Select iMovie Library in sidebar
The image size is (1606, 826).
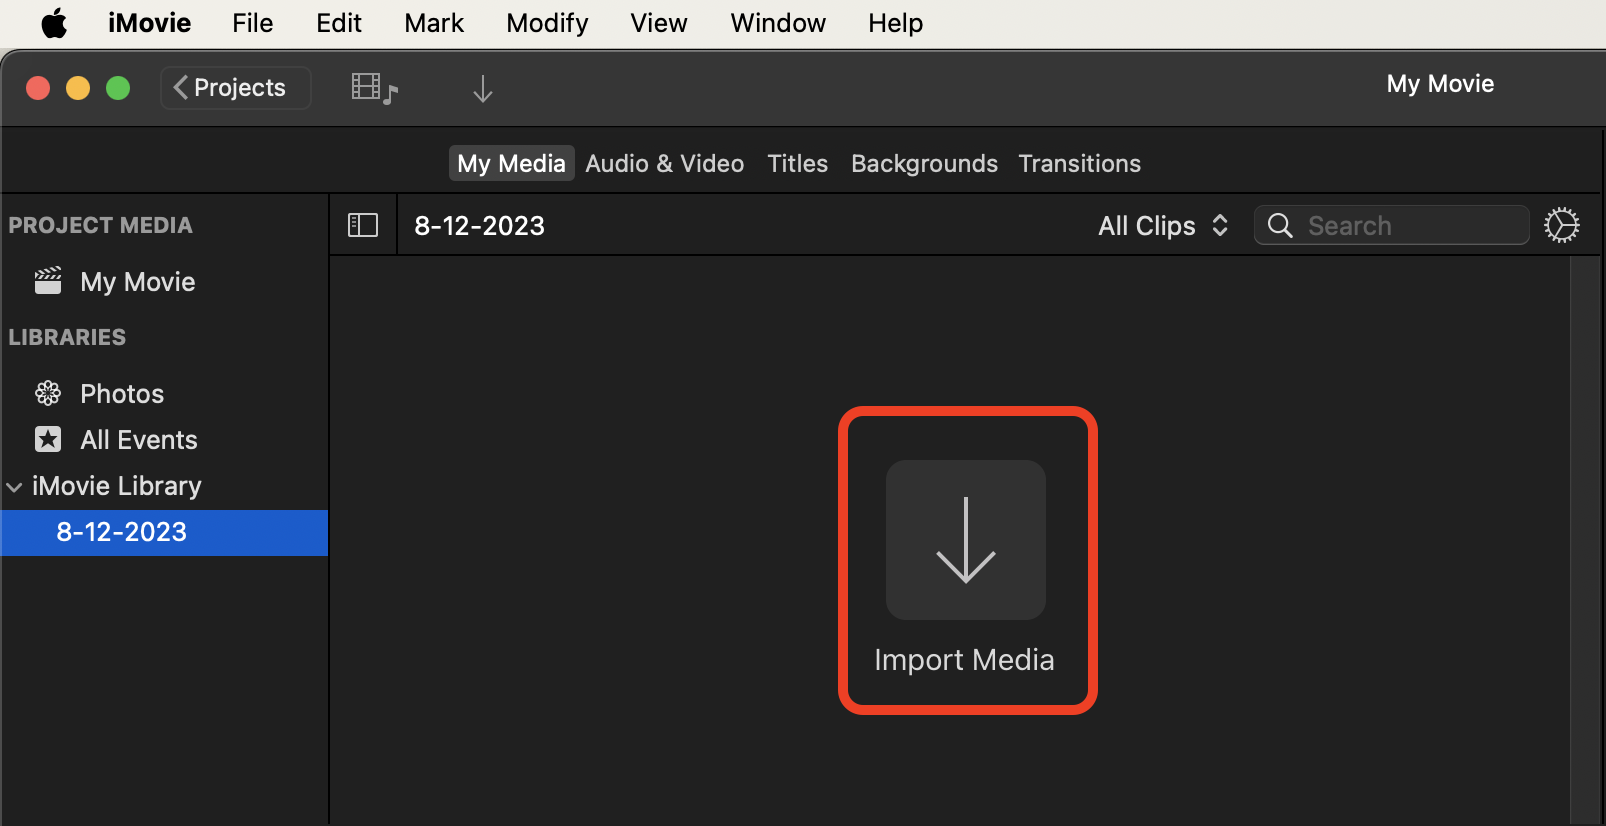point(117,486)
